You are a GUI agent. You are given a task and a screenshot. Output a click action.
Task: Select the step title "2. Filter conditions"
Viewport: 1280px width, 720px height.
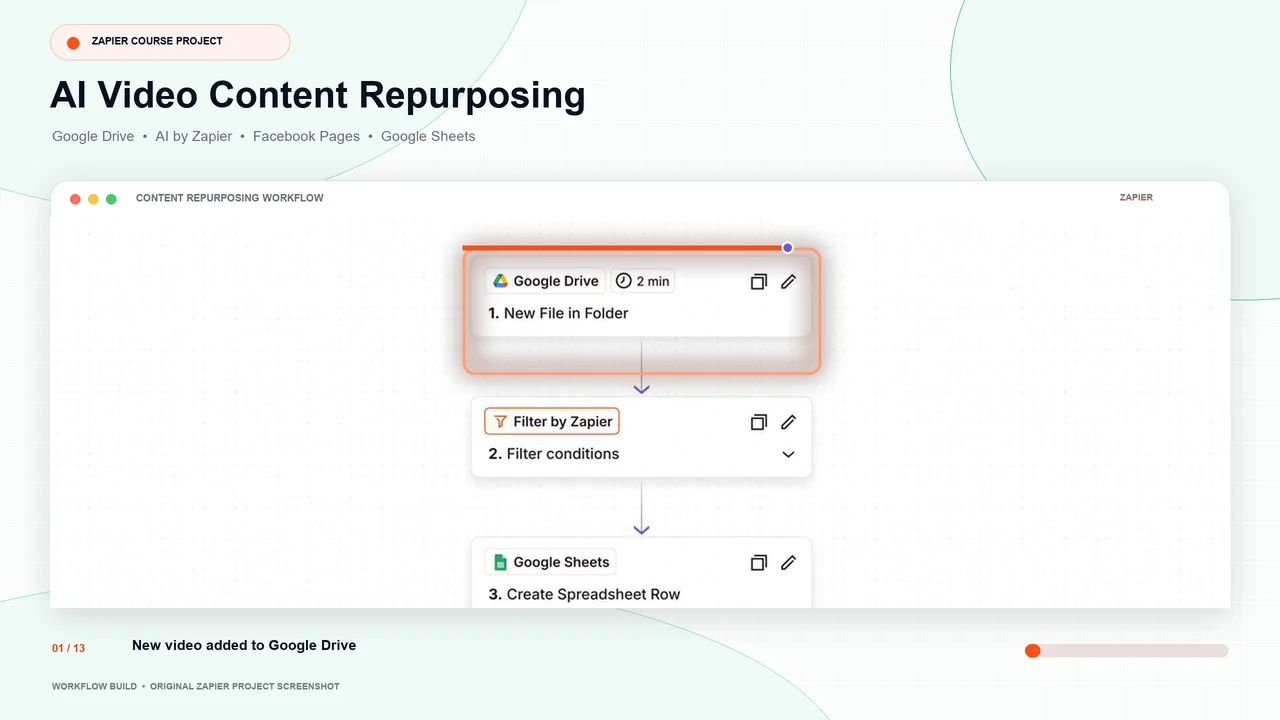(x=554, y=454)
